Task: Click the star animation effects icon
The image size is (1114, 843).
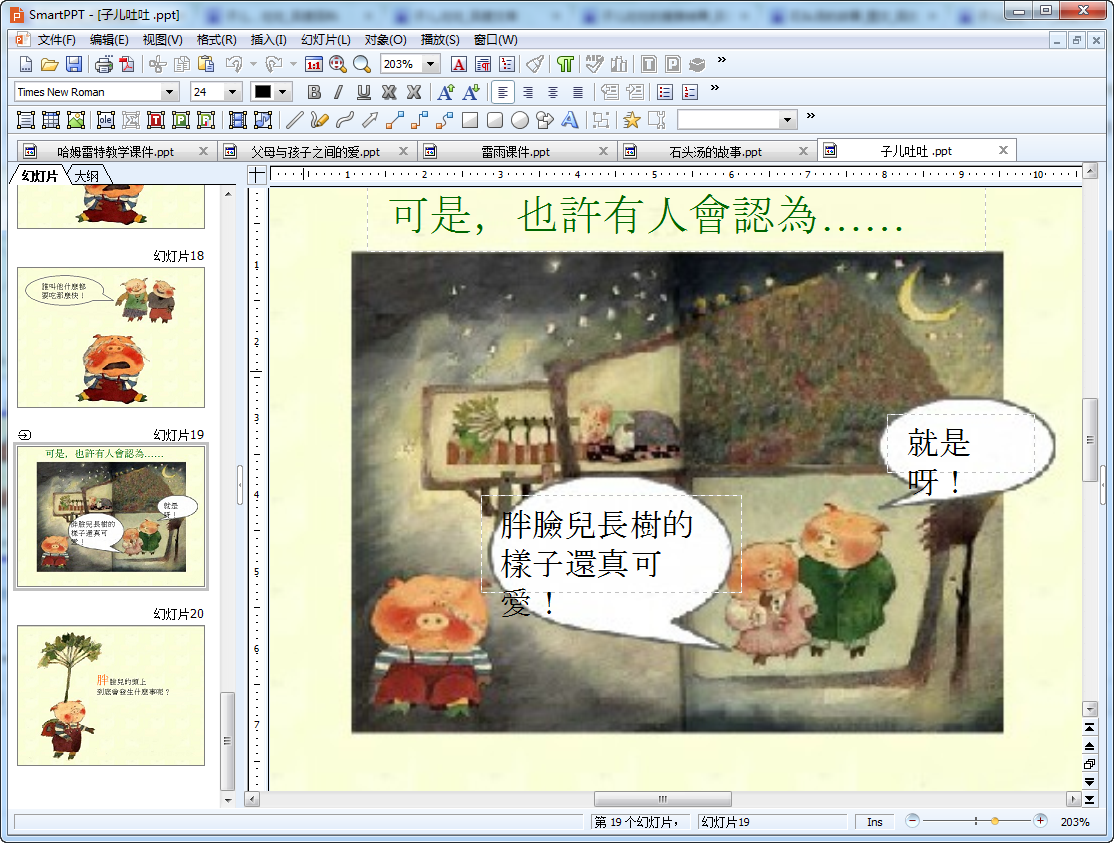Action: tap(631, 120)
